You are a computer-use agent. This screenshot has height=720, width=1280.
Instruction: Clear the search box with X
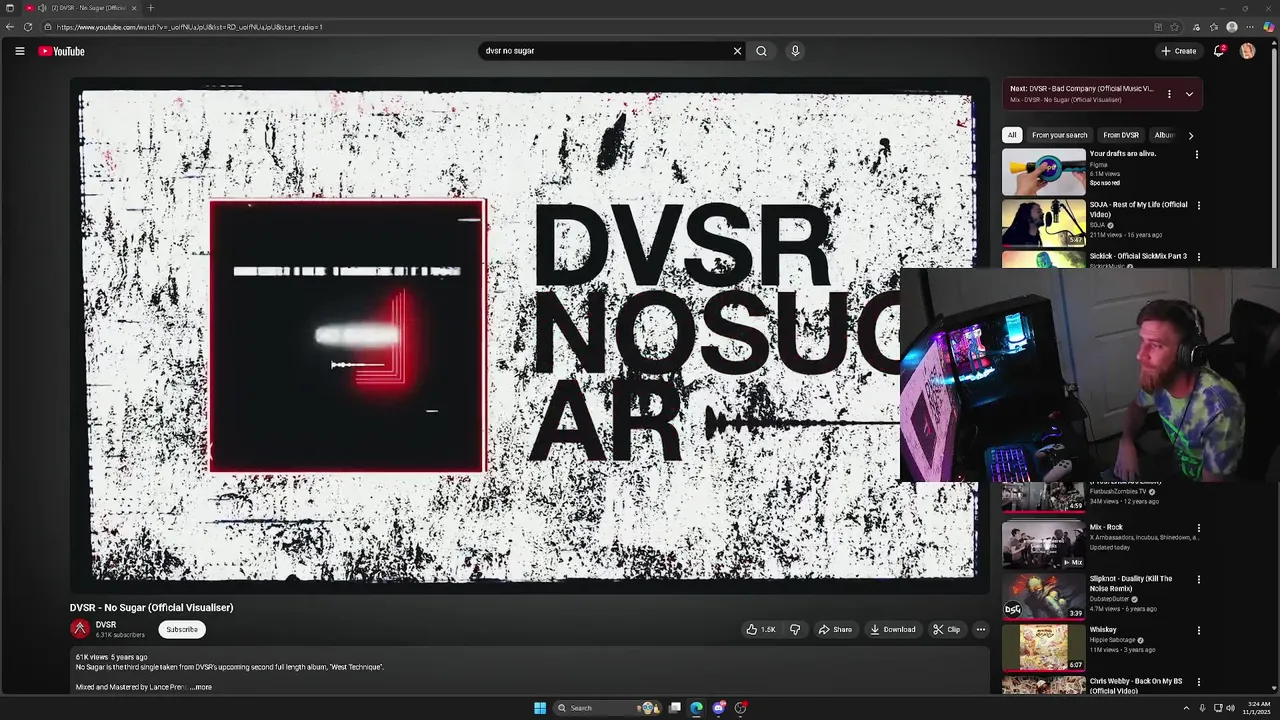[x=737, y=51]
